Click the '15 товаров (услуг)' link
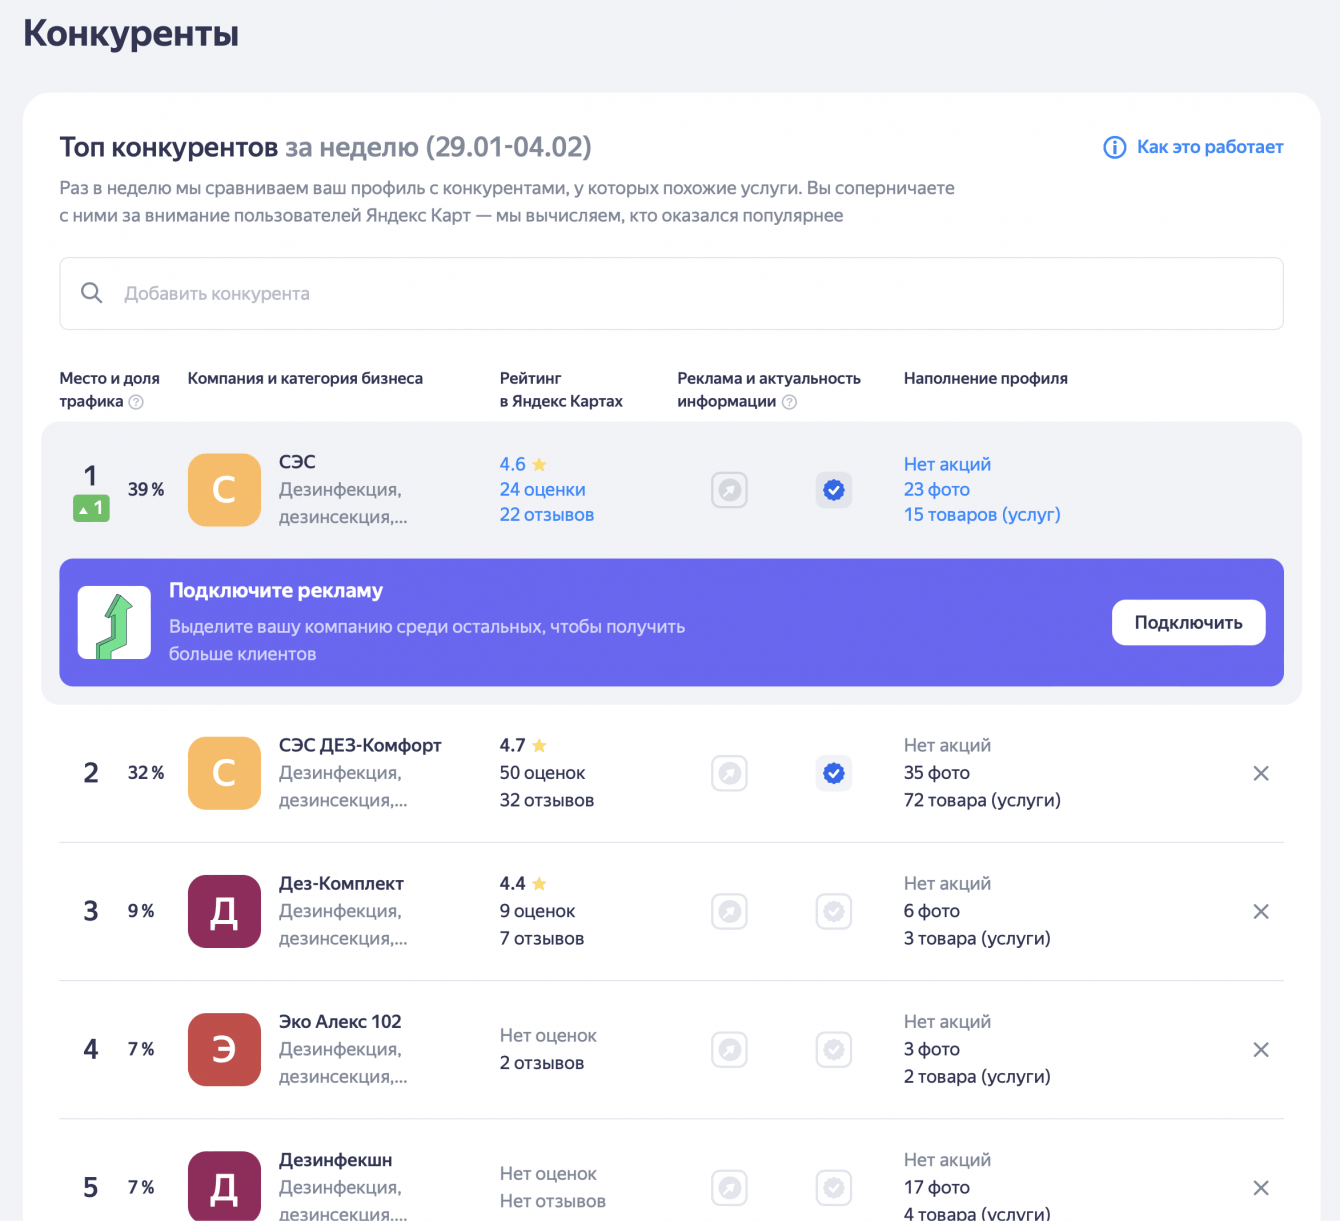This screenshot has height=1221, width=1340. click(x=982, y=515)
